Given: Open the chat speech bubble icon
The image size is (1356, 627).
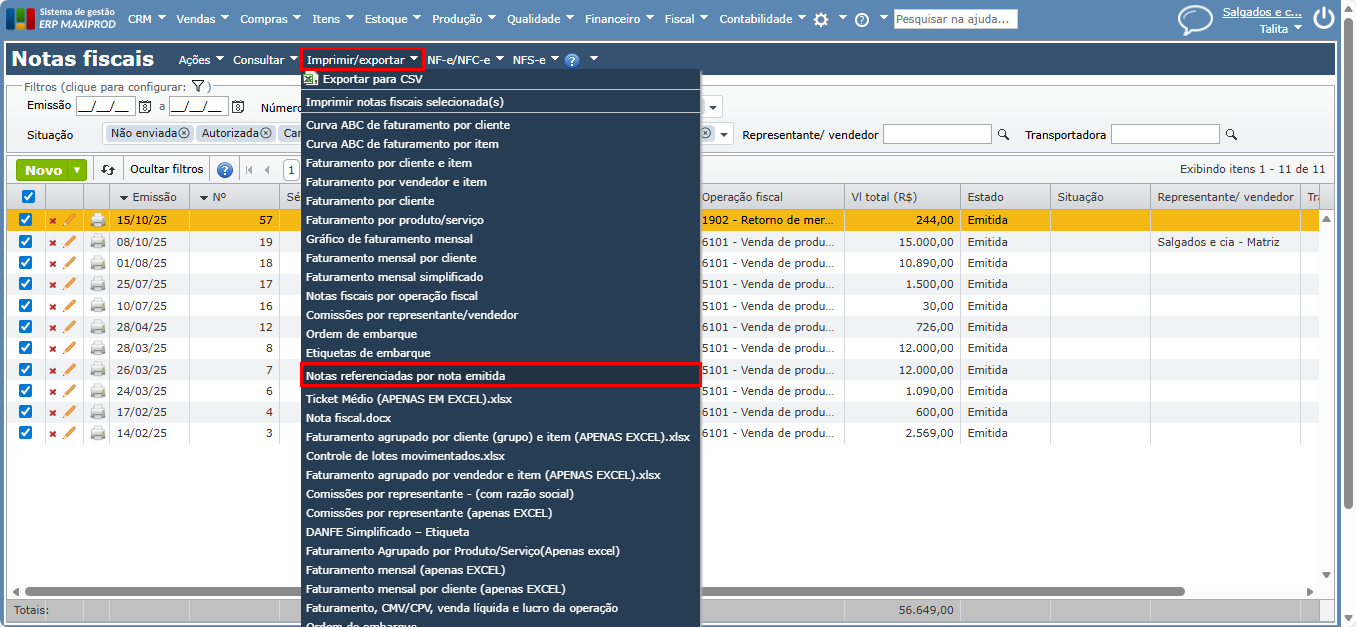Looking at the screenshot, I should pyautogui.click(x=1194, y=20).
